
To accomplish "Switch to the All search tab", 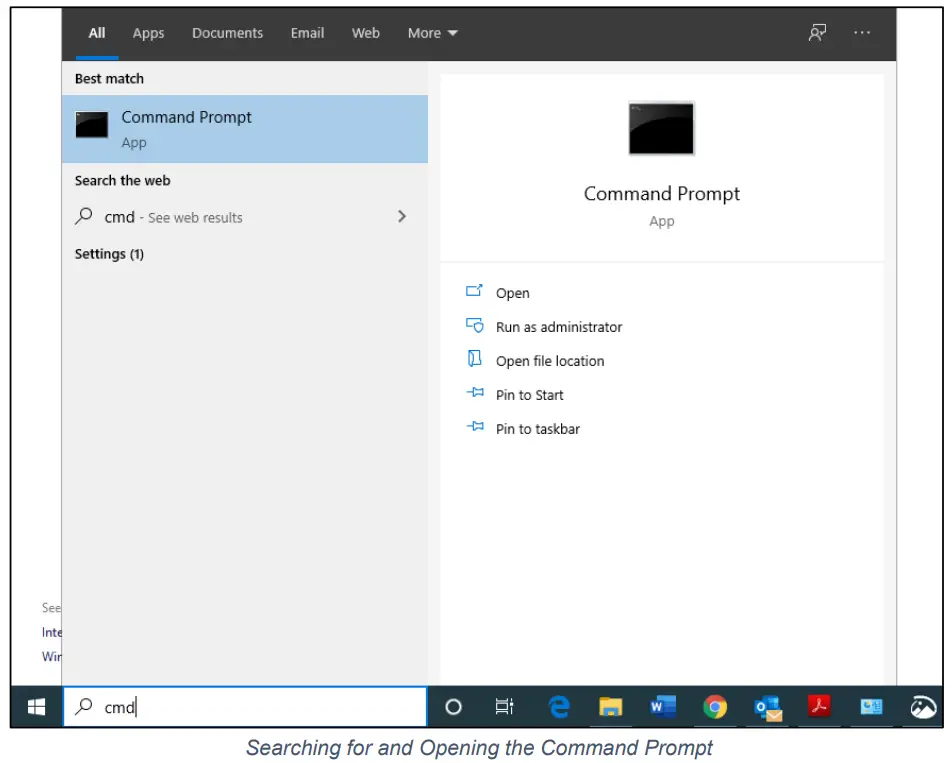I will coord(97,33).
